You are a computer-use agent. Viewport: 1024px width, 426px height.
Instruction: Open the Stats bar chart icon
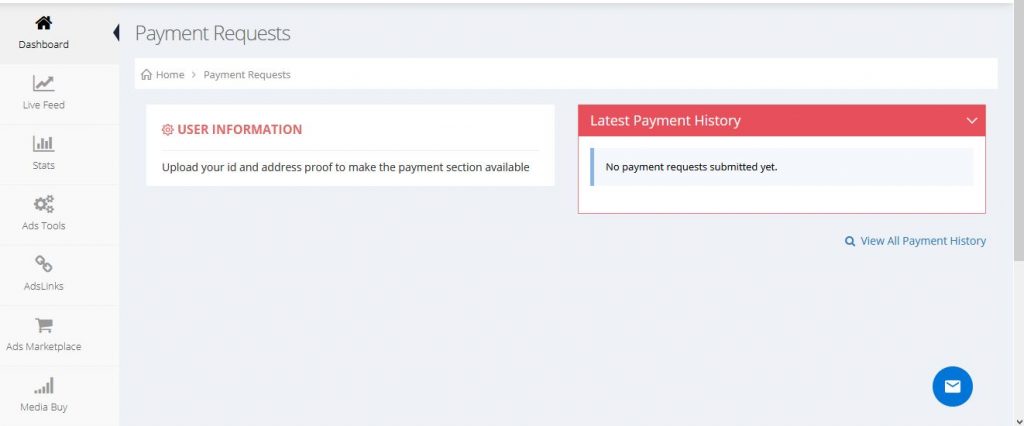(x=43, y=144)
